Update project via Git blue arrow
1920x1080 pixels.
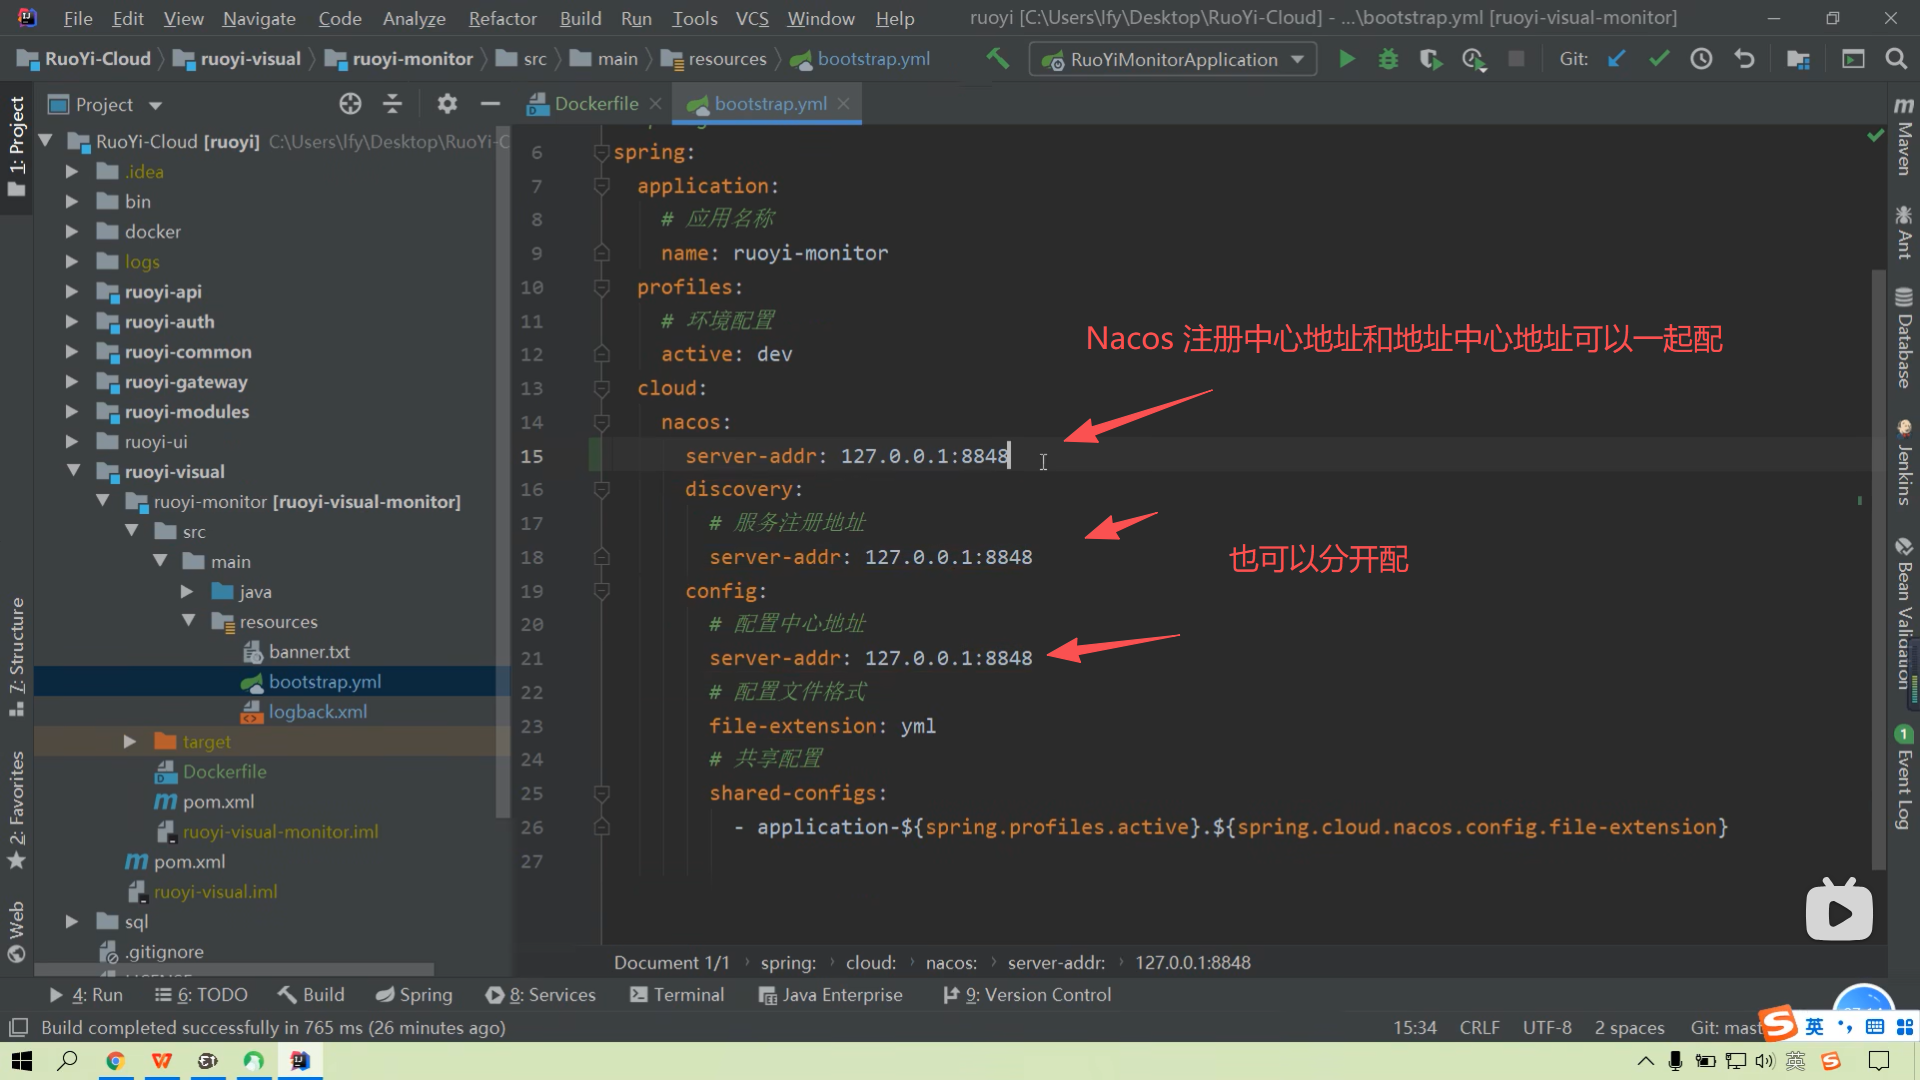(x=1616, y=59)
